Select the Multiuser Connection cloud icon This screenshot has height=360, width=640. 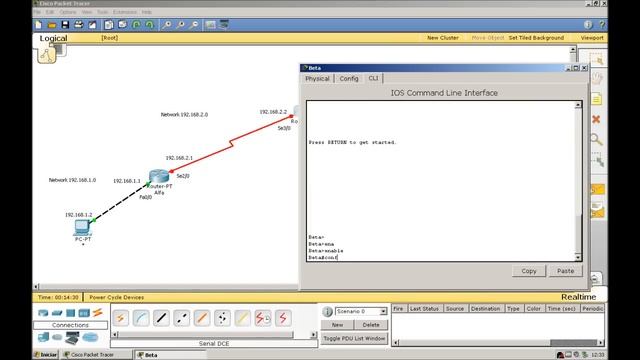point(90,337)
